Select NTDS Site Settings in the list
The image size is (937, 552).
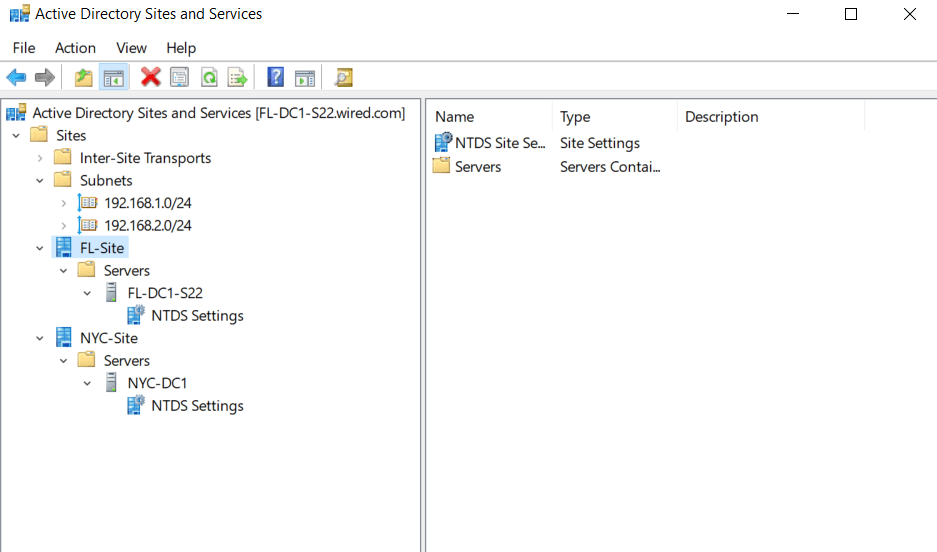489,143
